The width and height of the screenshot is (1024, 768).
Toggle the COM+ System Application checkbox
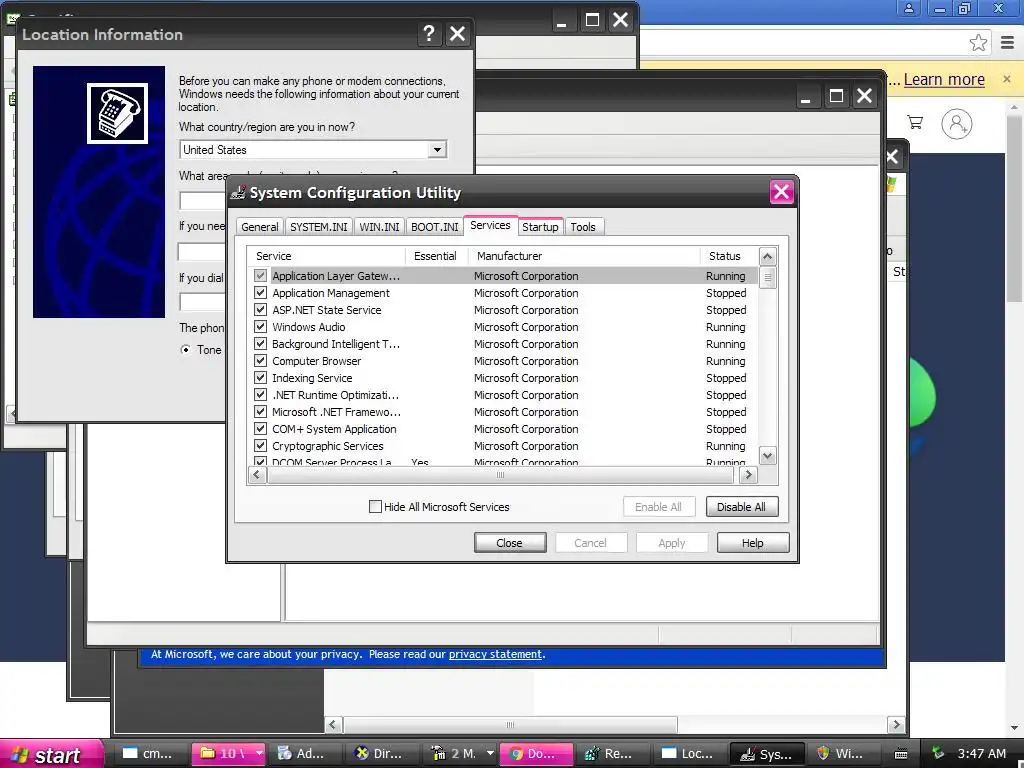260,428
